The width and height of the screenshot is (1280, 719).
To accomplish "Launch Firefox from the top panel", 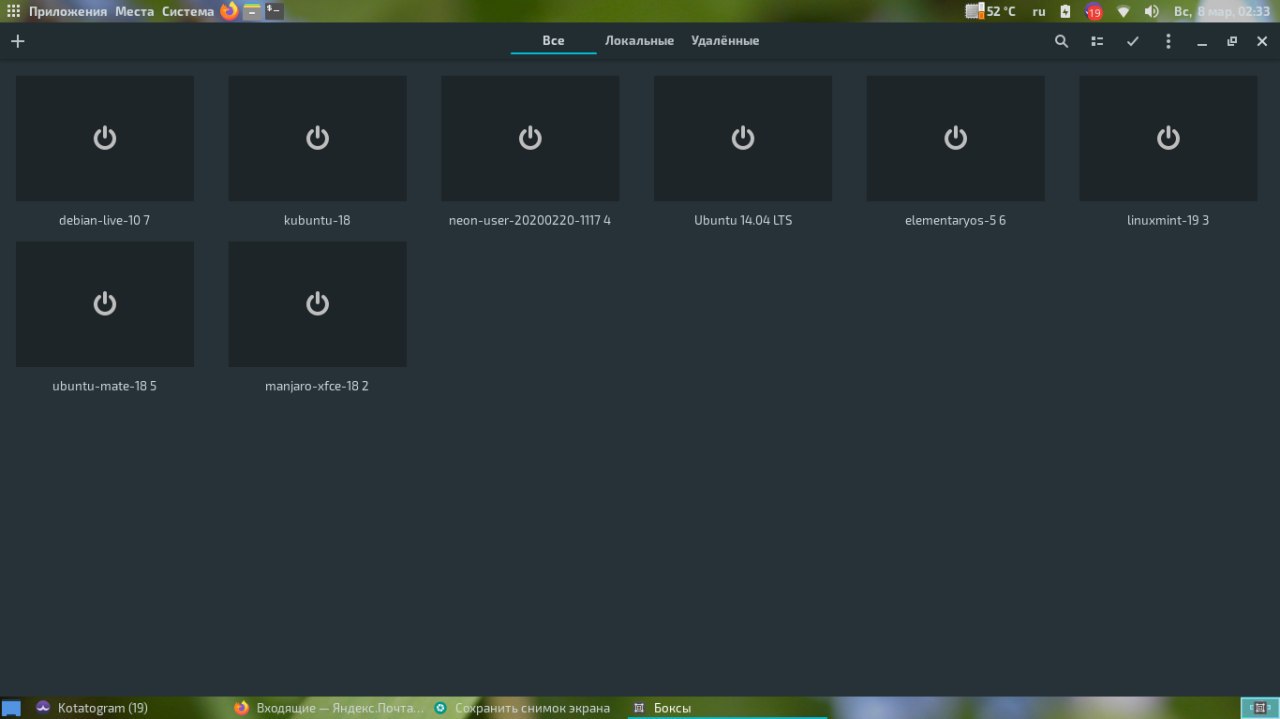I will [229, 12].
